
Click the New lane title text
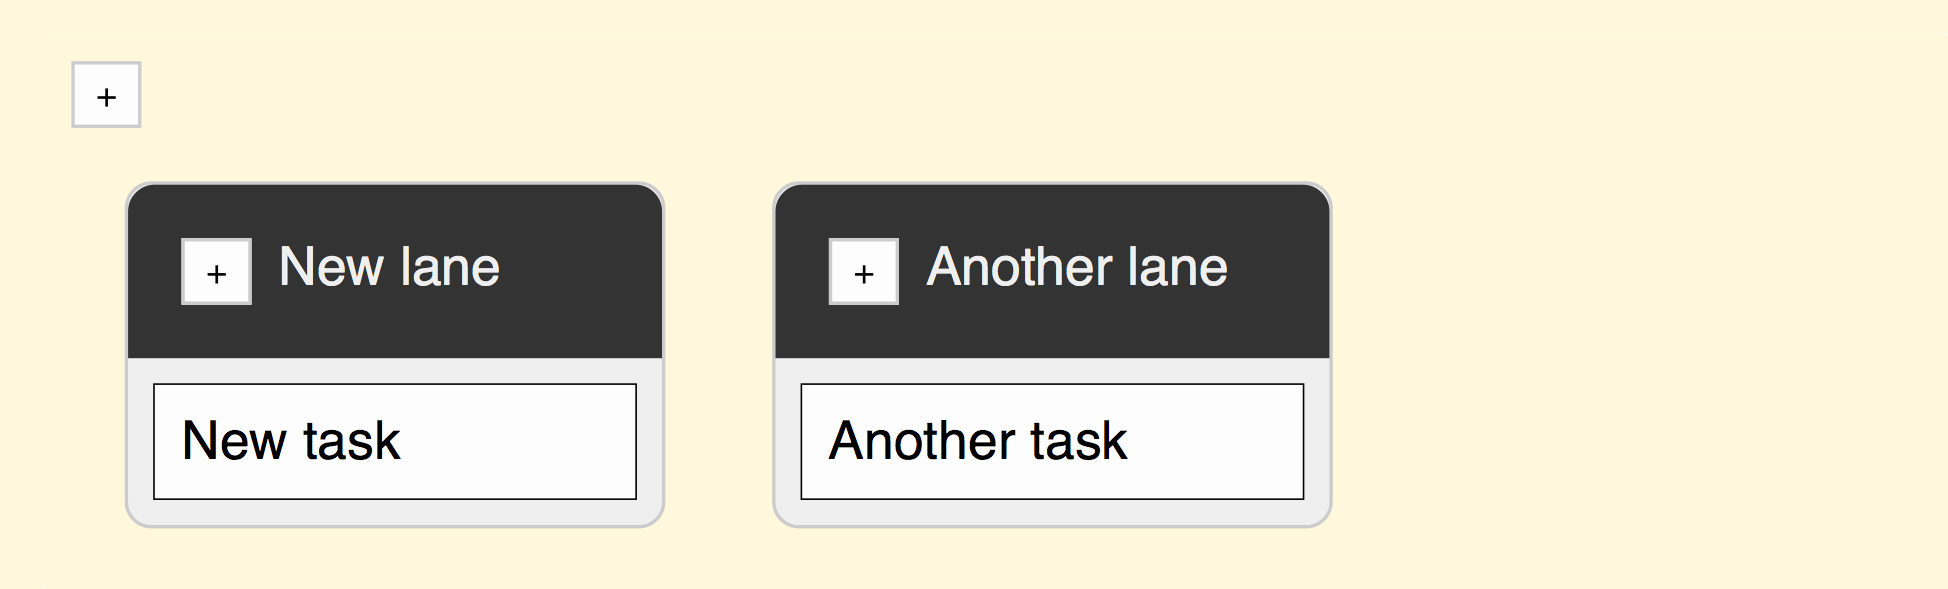tap(389, 267)
